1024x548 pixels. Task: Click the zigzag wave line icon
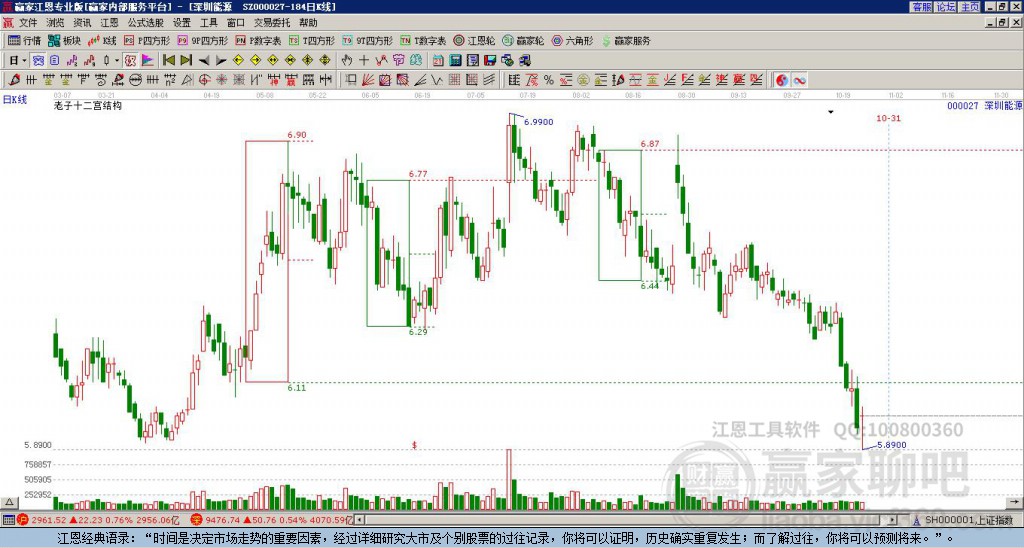click(x=437, y=80)
